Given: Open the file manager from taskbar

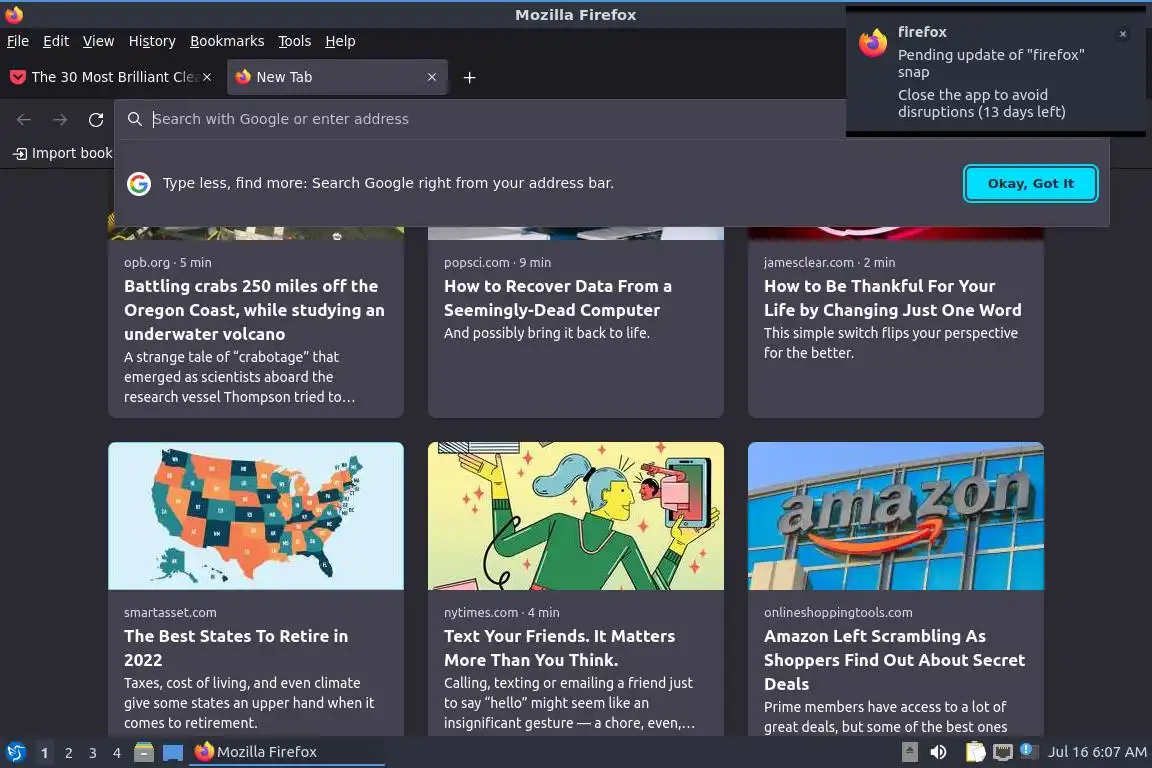Looking at the screenshot, I should (144, 752).
